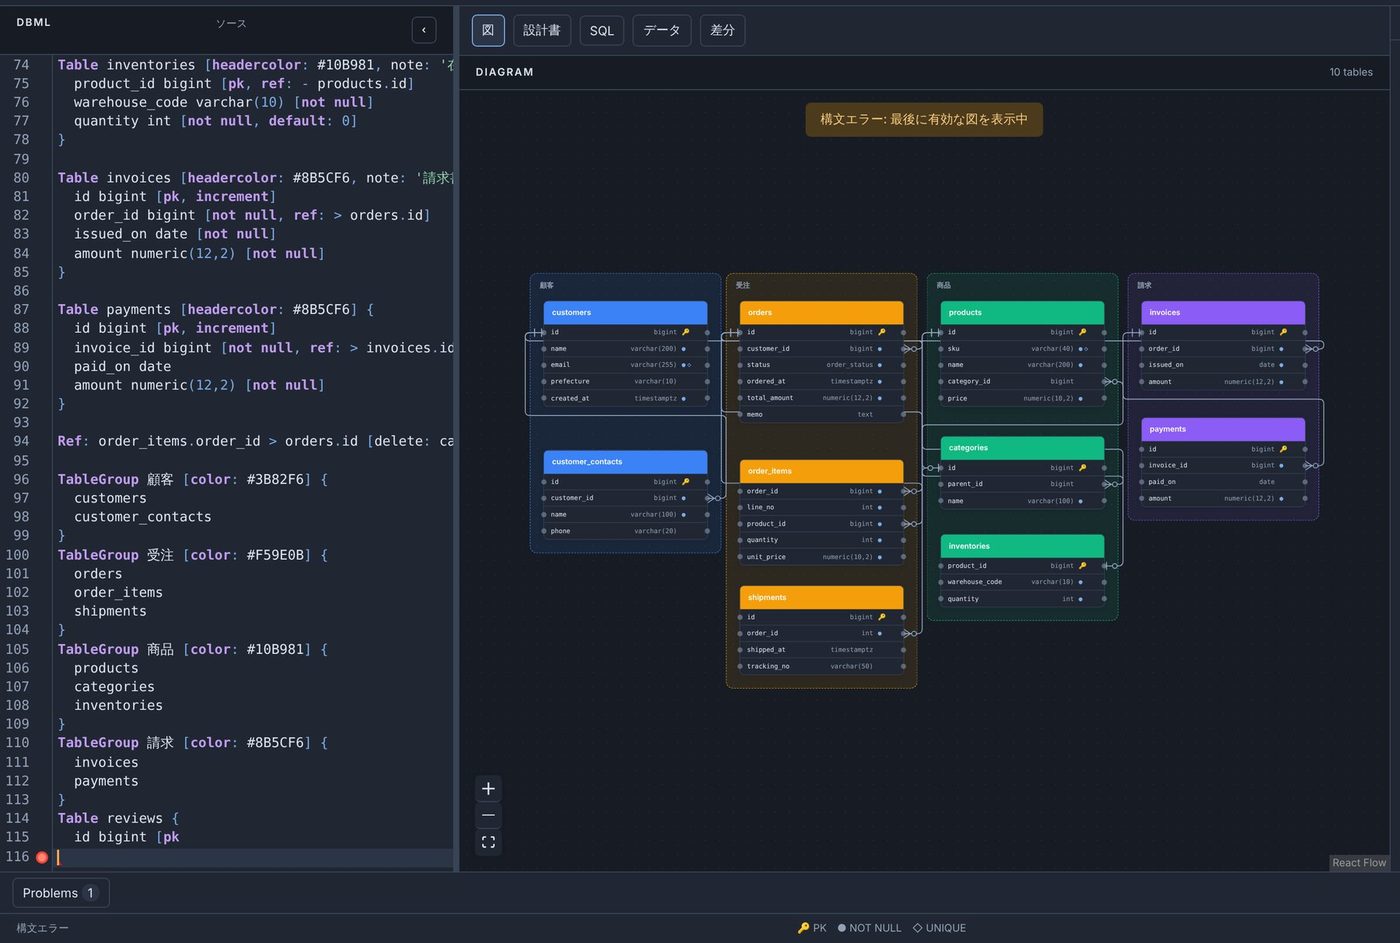This screenshot has width=1400, height=943.
Task: Place cursor on "Ref: order_items.order_id" line
Action: [255, 441]
